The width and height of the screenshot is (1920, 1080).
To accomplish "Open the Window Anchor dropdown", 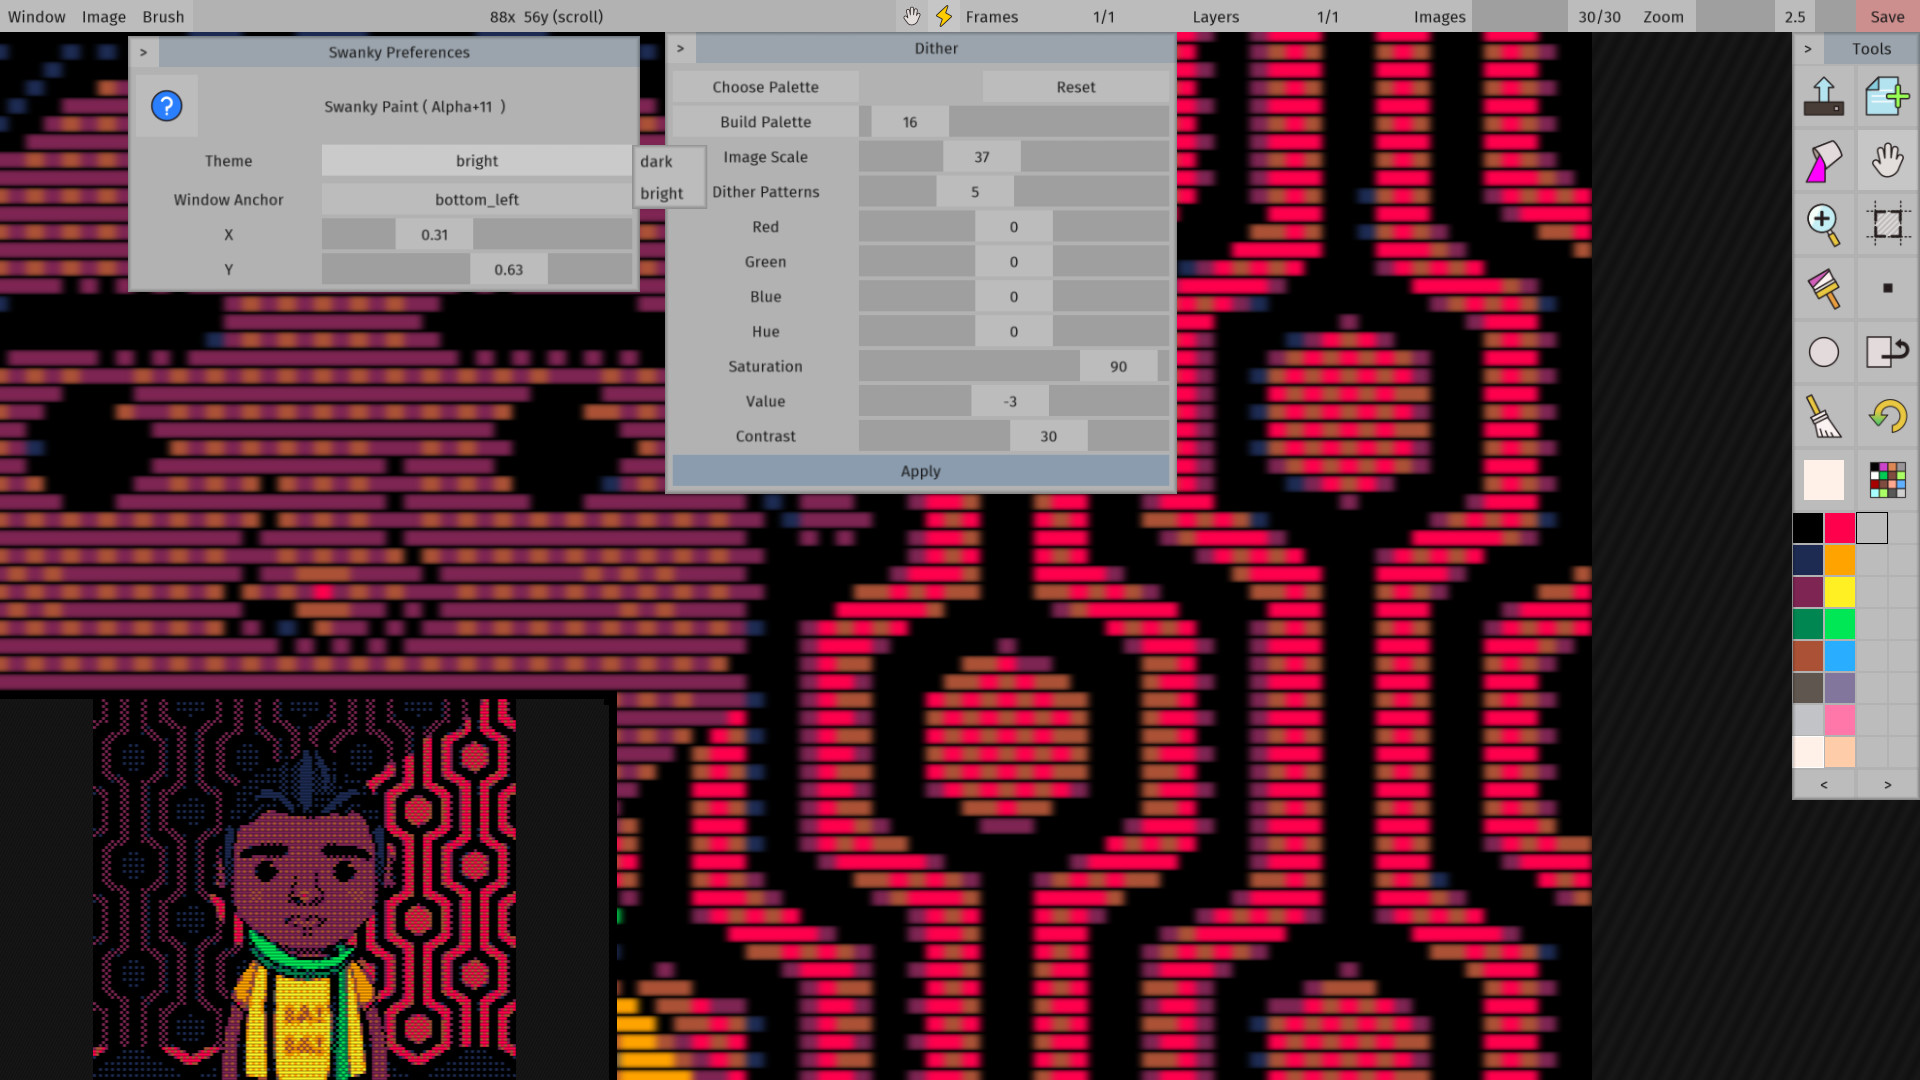I will click(477, 199).
